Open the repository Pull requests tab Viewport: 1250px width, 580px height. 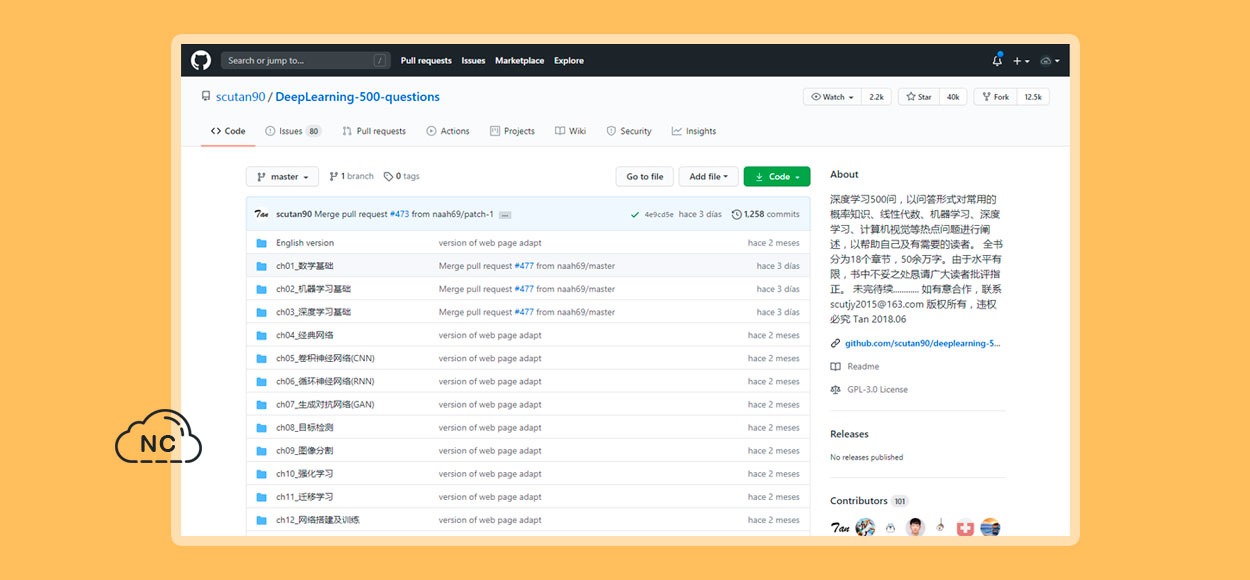(374, 131)
